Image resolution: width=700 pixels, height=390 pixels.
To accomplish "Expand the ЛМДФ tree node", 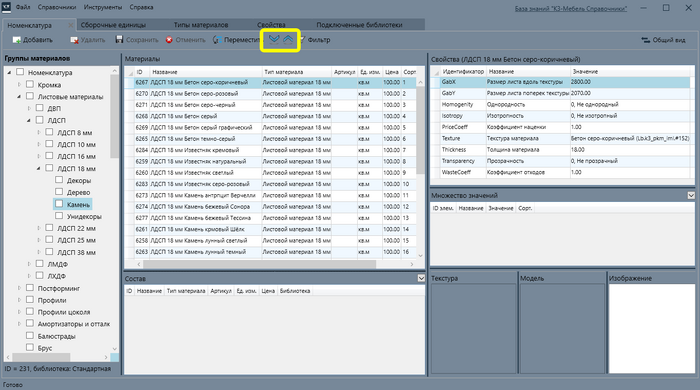I will [x=29, y=264].
